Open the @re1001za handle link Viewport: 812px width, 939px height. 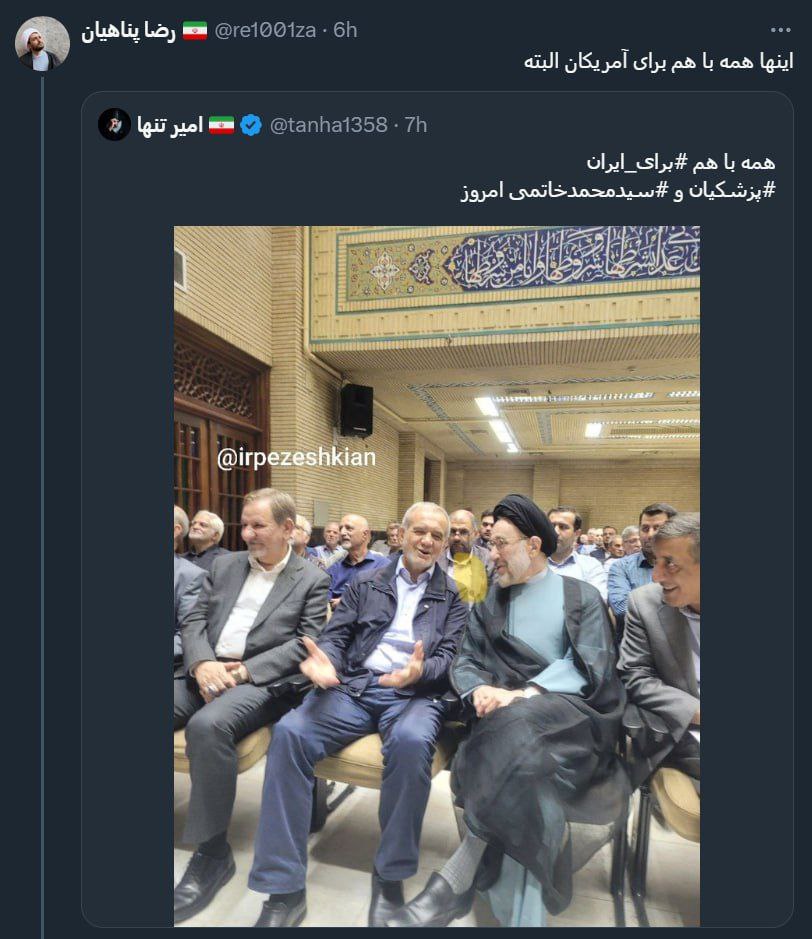pyautogui.click(x=267, y=31)
